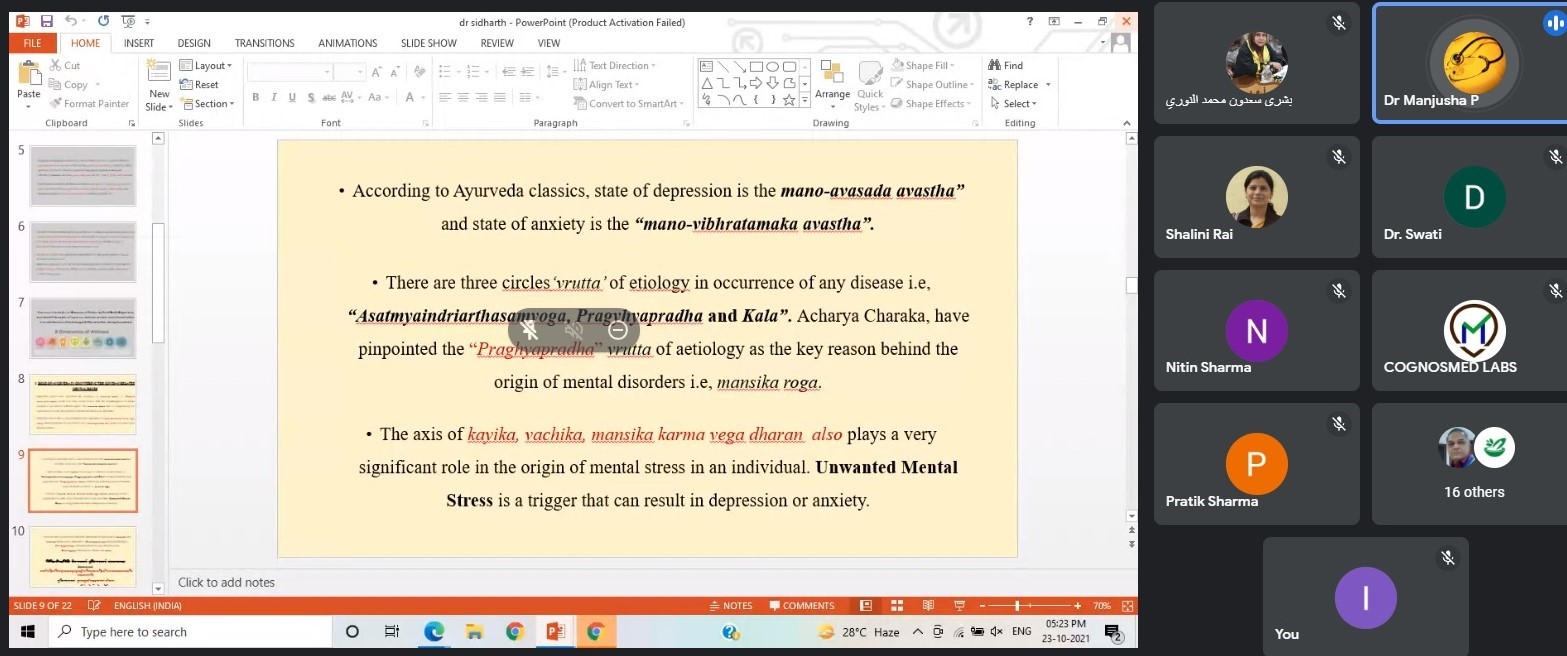Switch to Slide Sorter view in the status bar

(898, 606)
